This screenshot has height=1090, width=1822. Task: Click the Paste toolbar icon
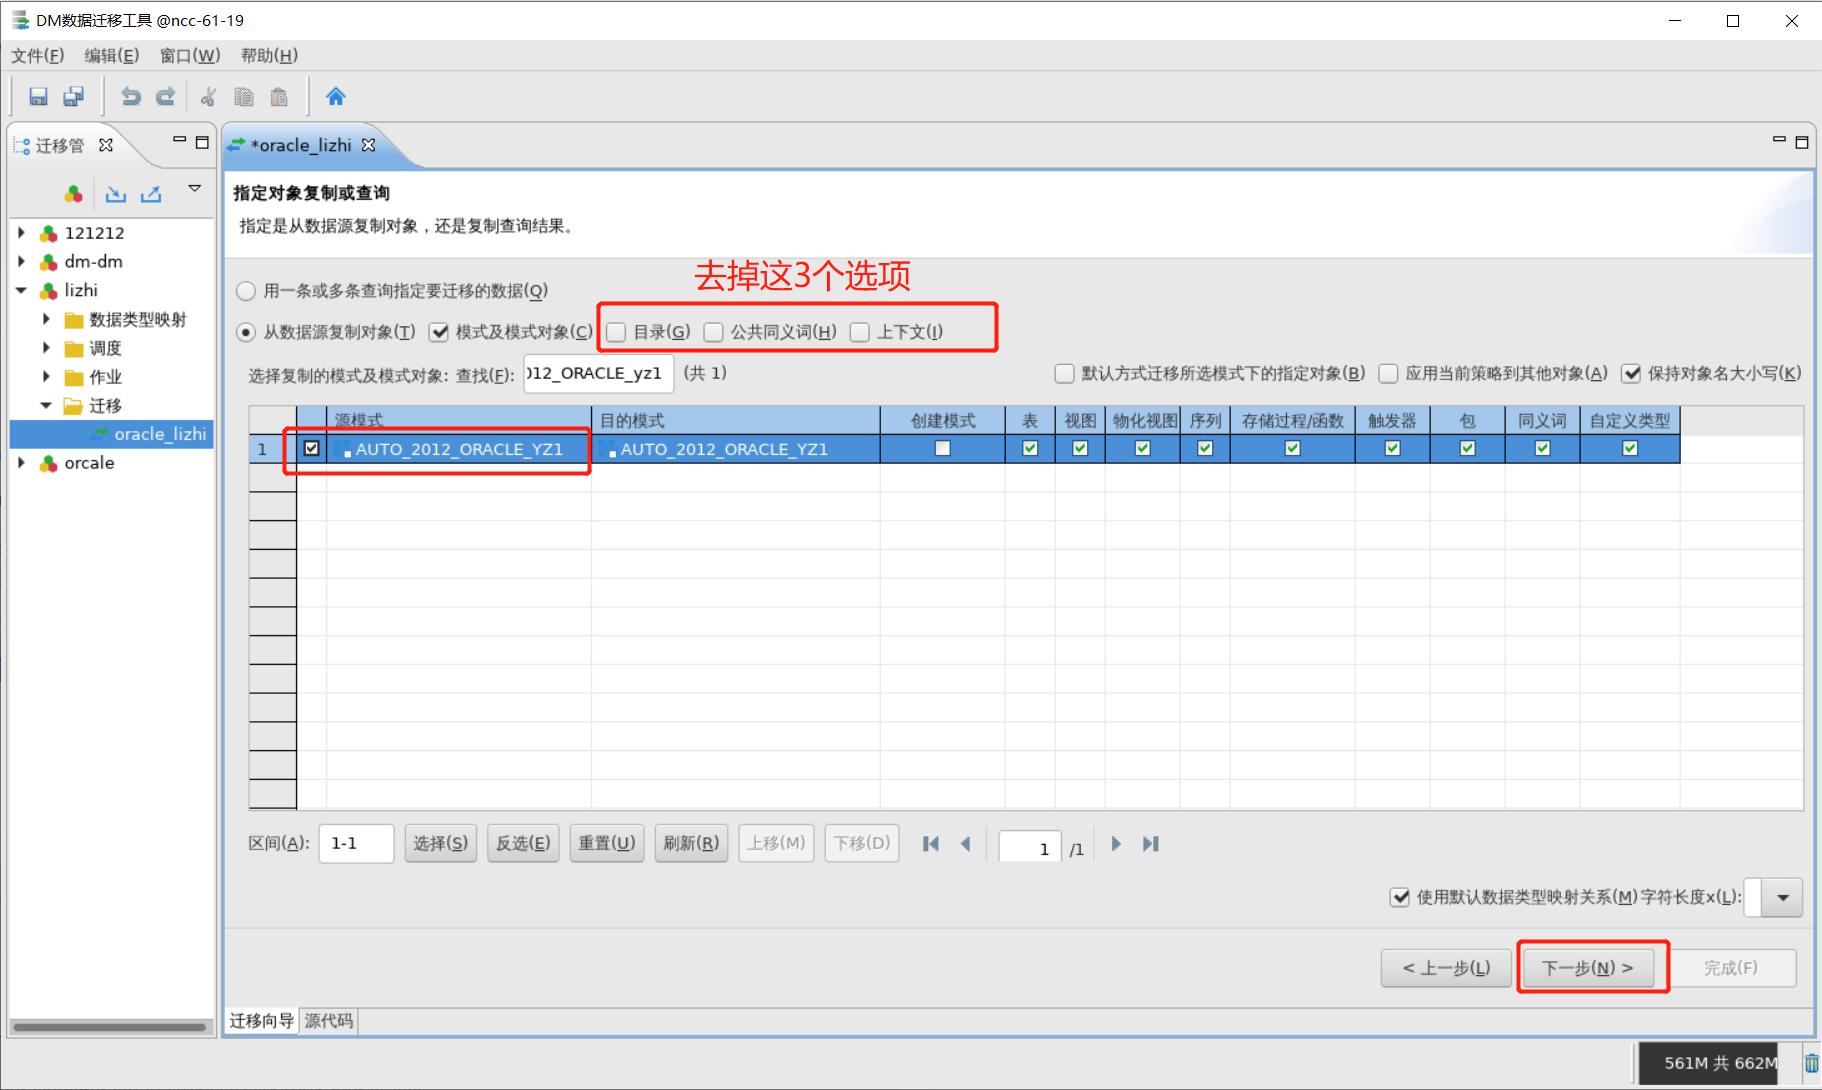click(x=279, y=96)
